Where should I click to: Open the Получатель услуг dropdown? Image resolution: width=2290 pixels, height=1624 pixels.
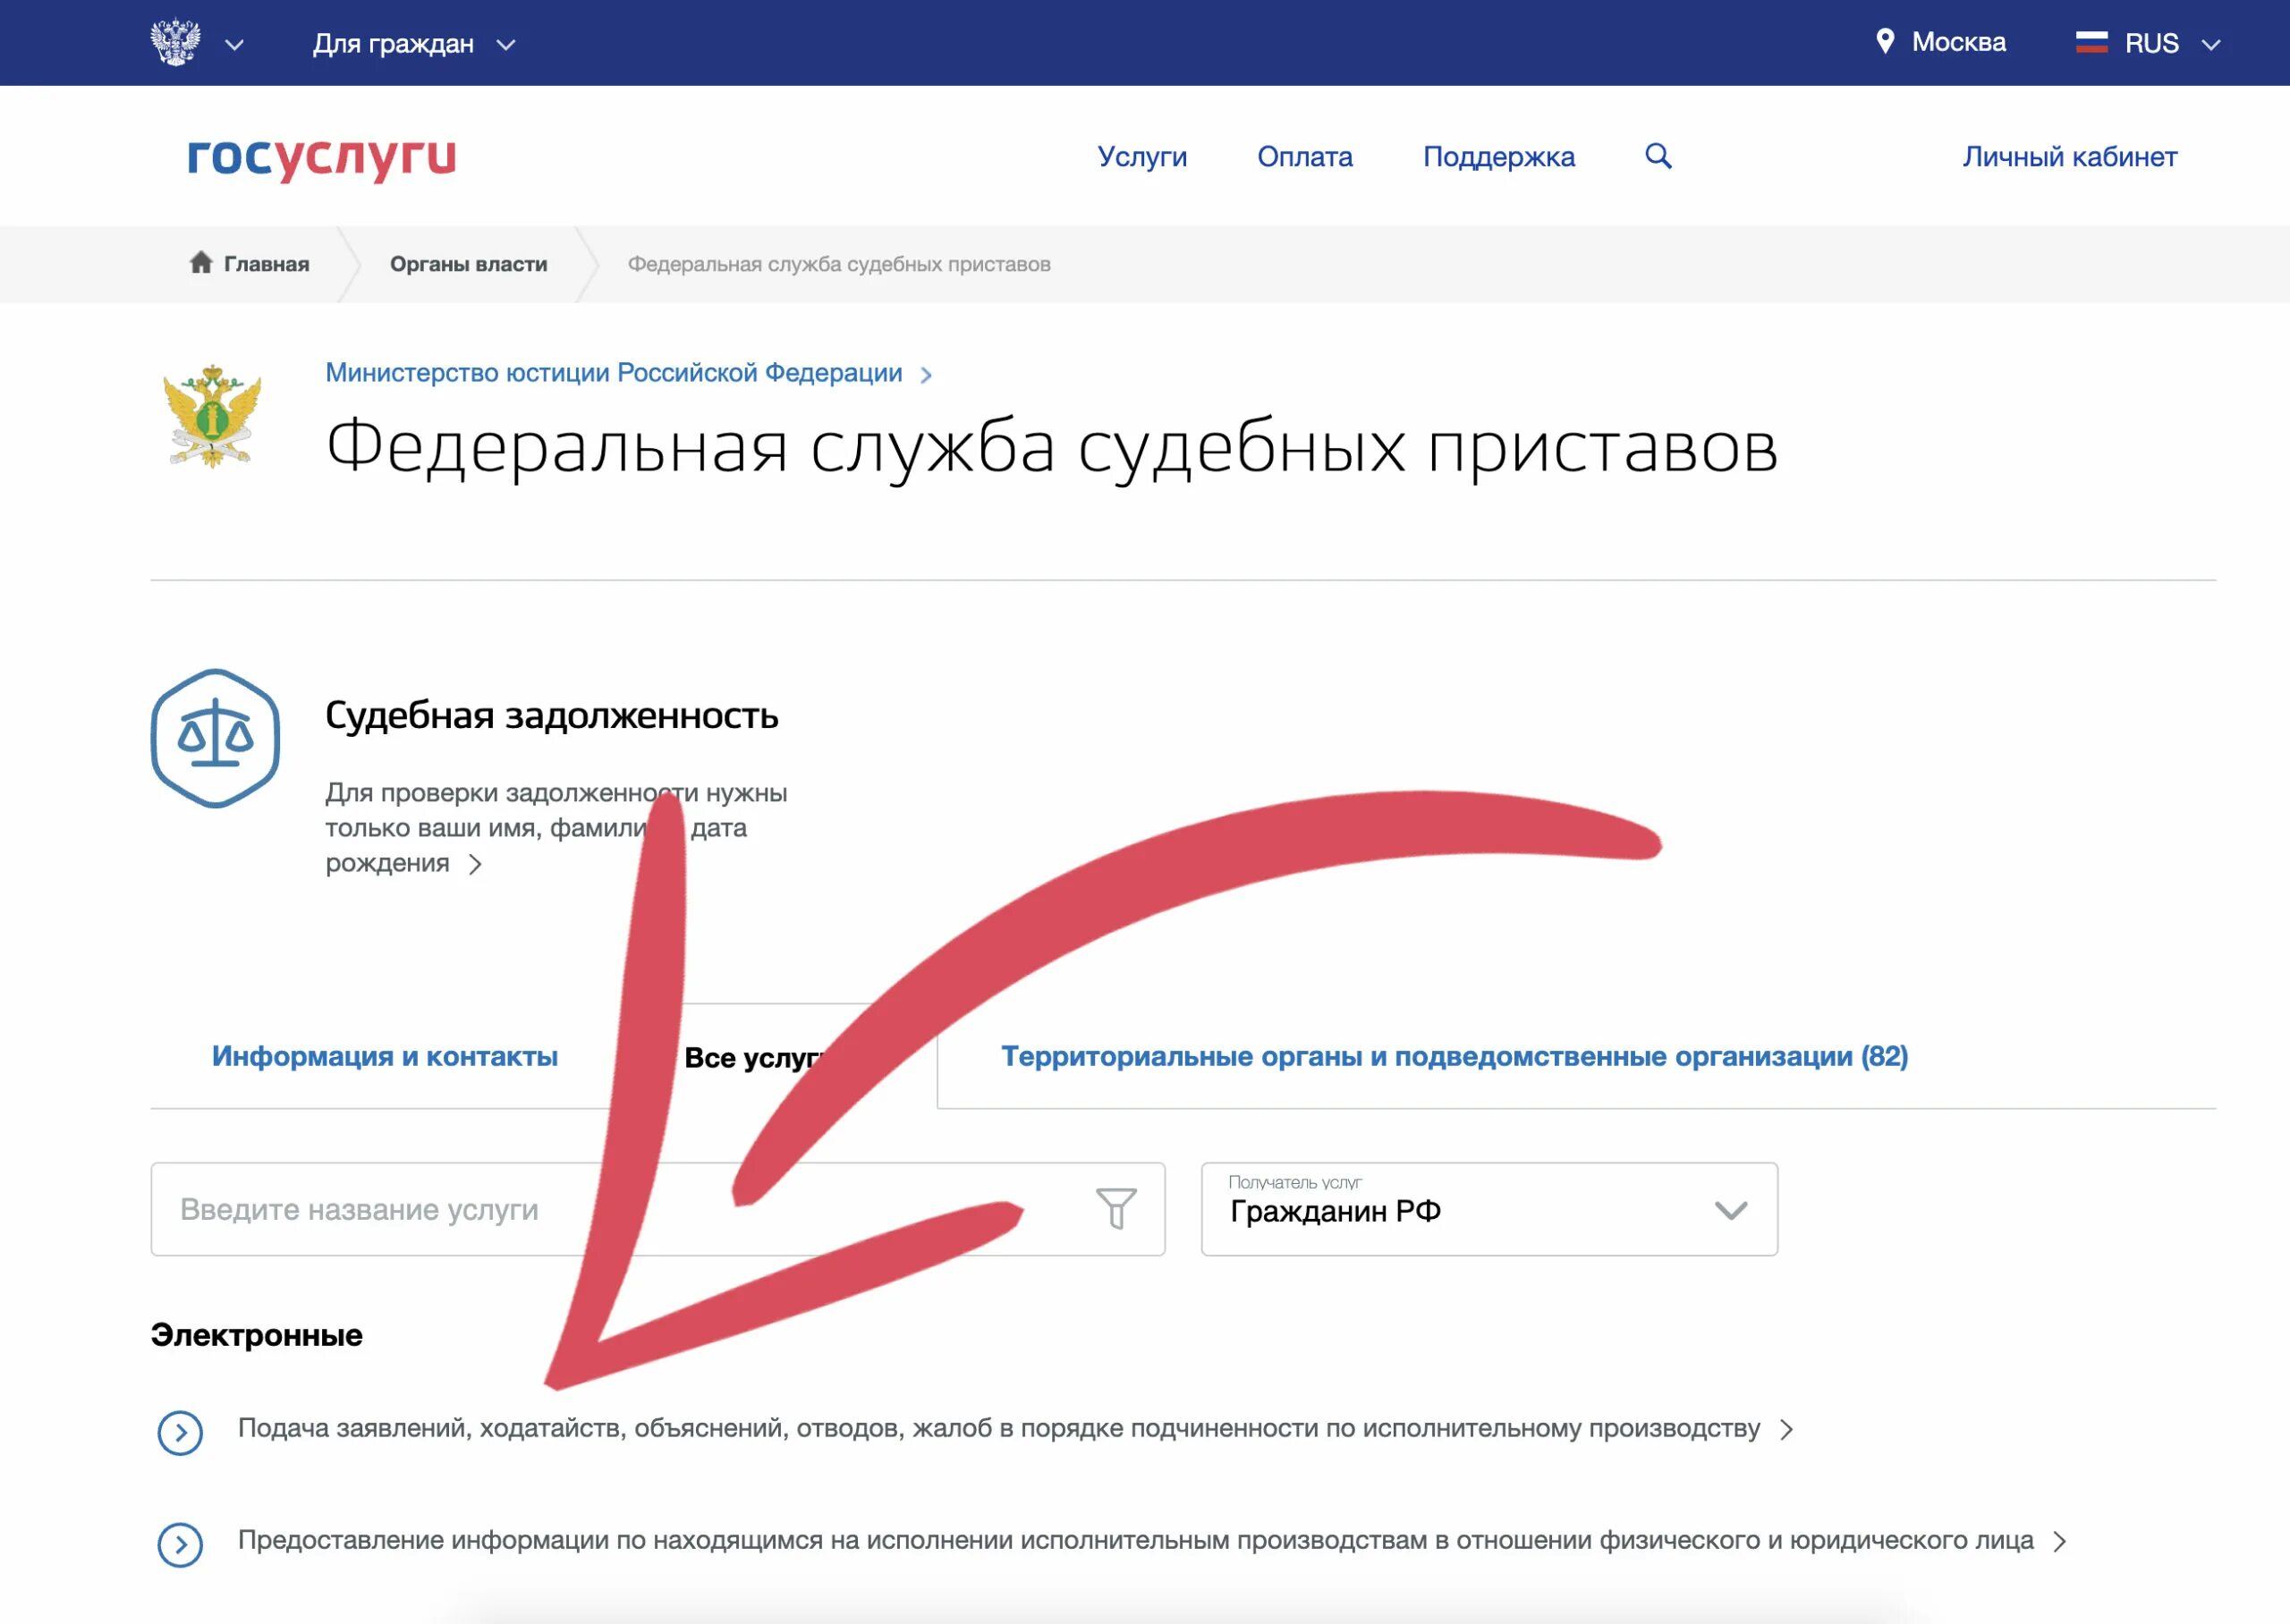(x=1489, y=1209)
